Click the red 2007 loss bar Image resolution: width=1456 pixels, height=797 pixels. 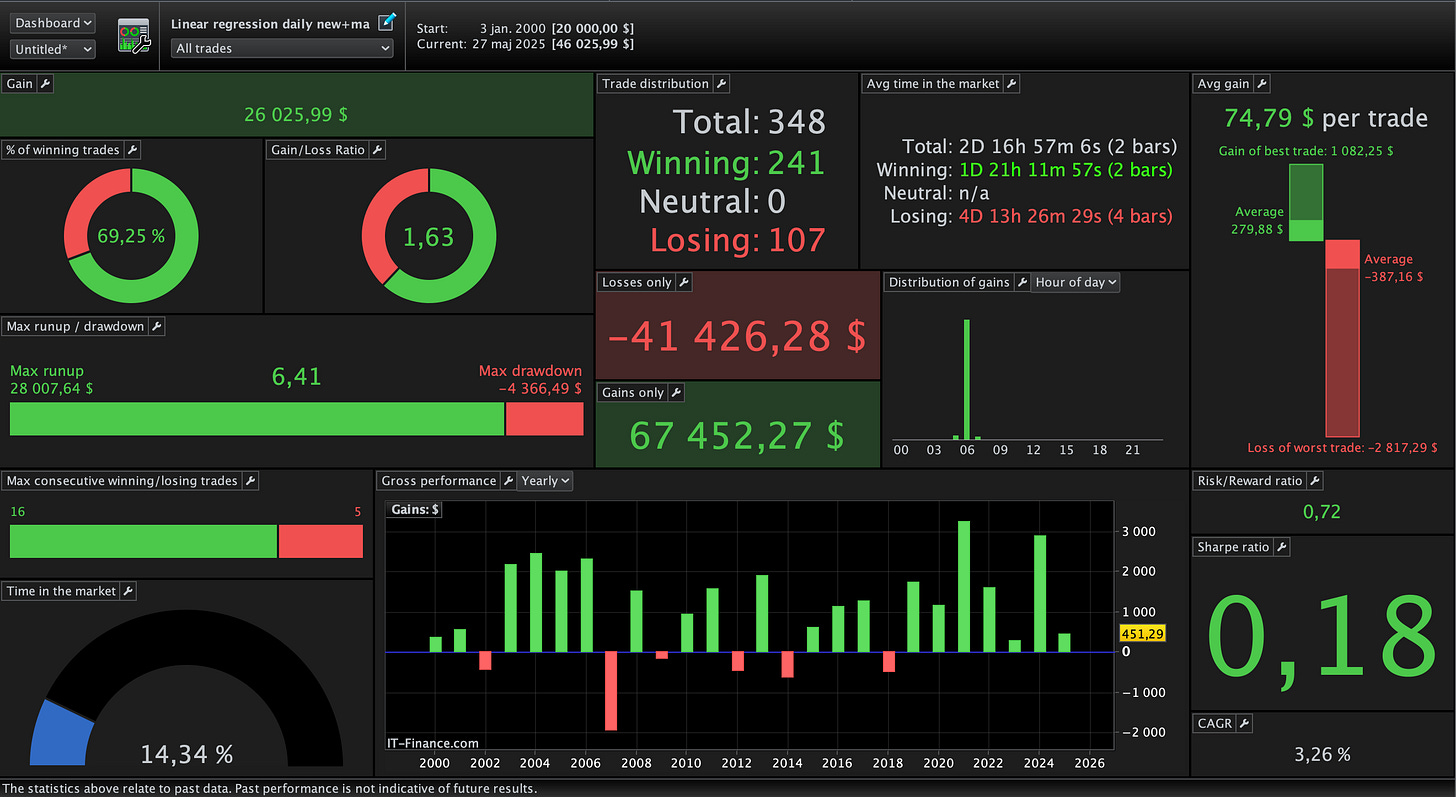click(x=611, y=691)
